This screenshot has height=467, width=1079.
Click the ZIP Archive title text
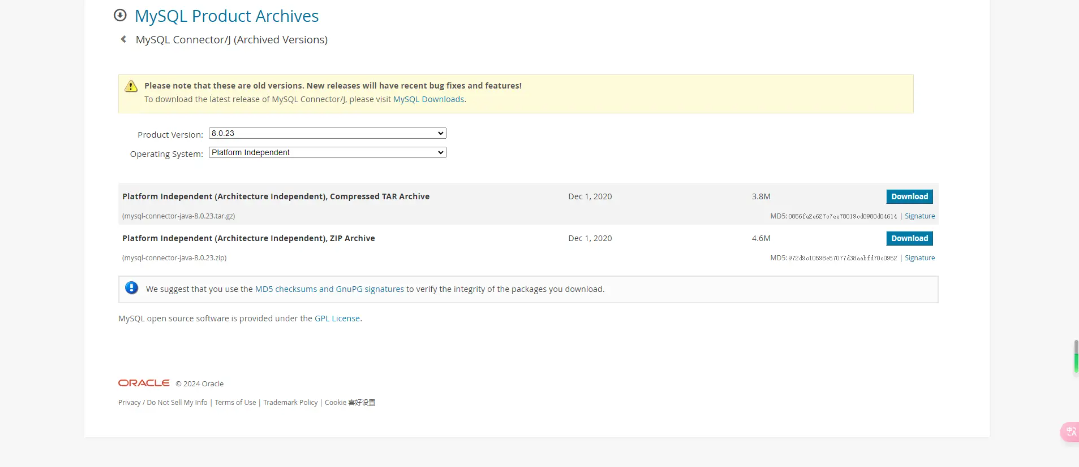pos(248,239)
